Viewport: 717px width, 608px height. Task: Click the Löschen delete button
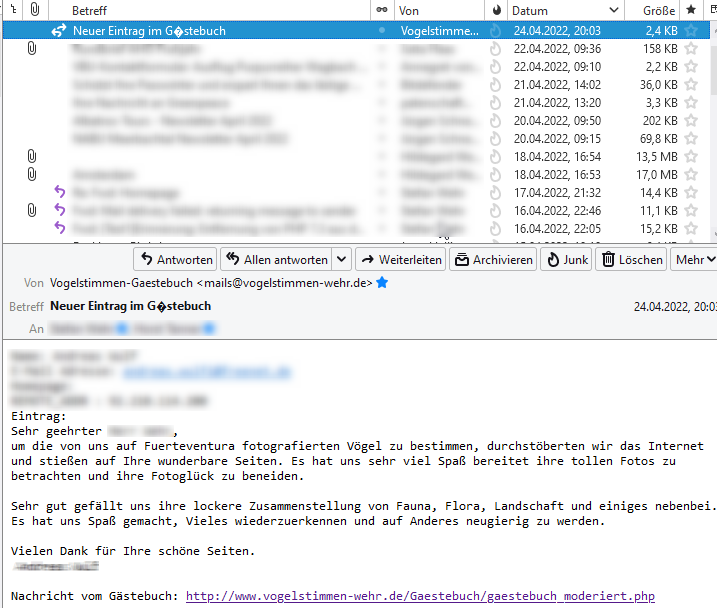(631, 259)
